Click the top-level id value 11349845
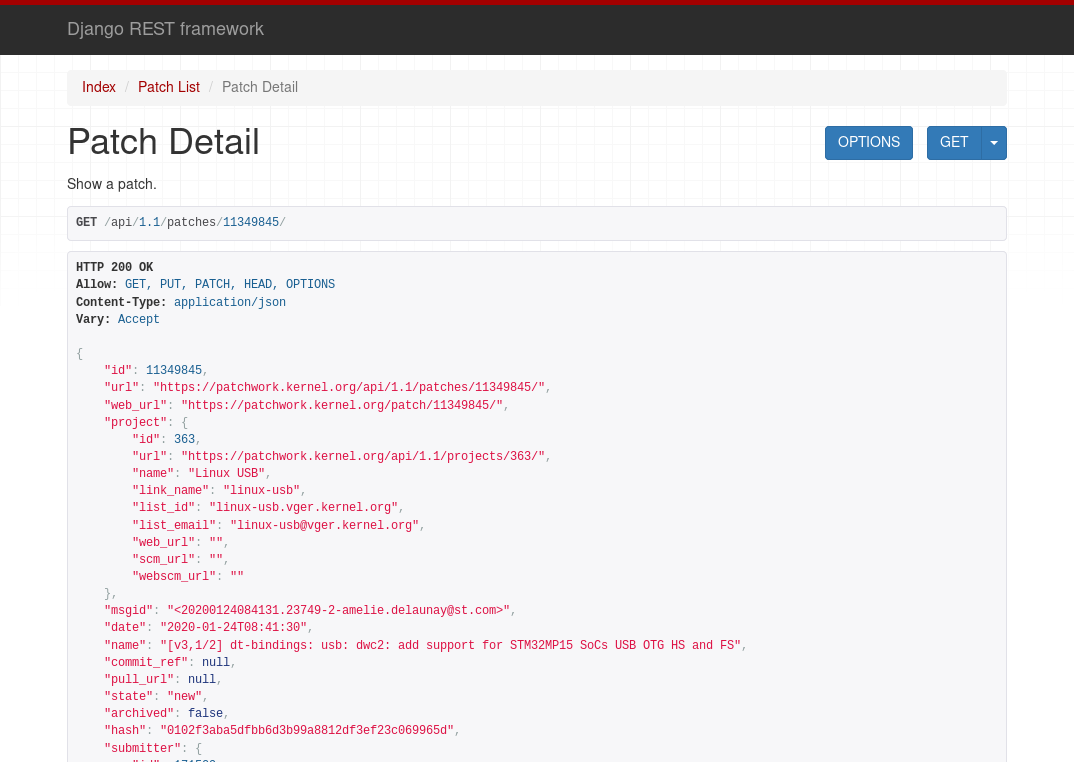The height and width of the screenshot is (762, 1074). coord(174,370)
